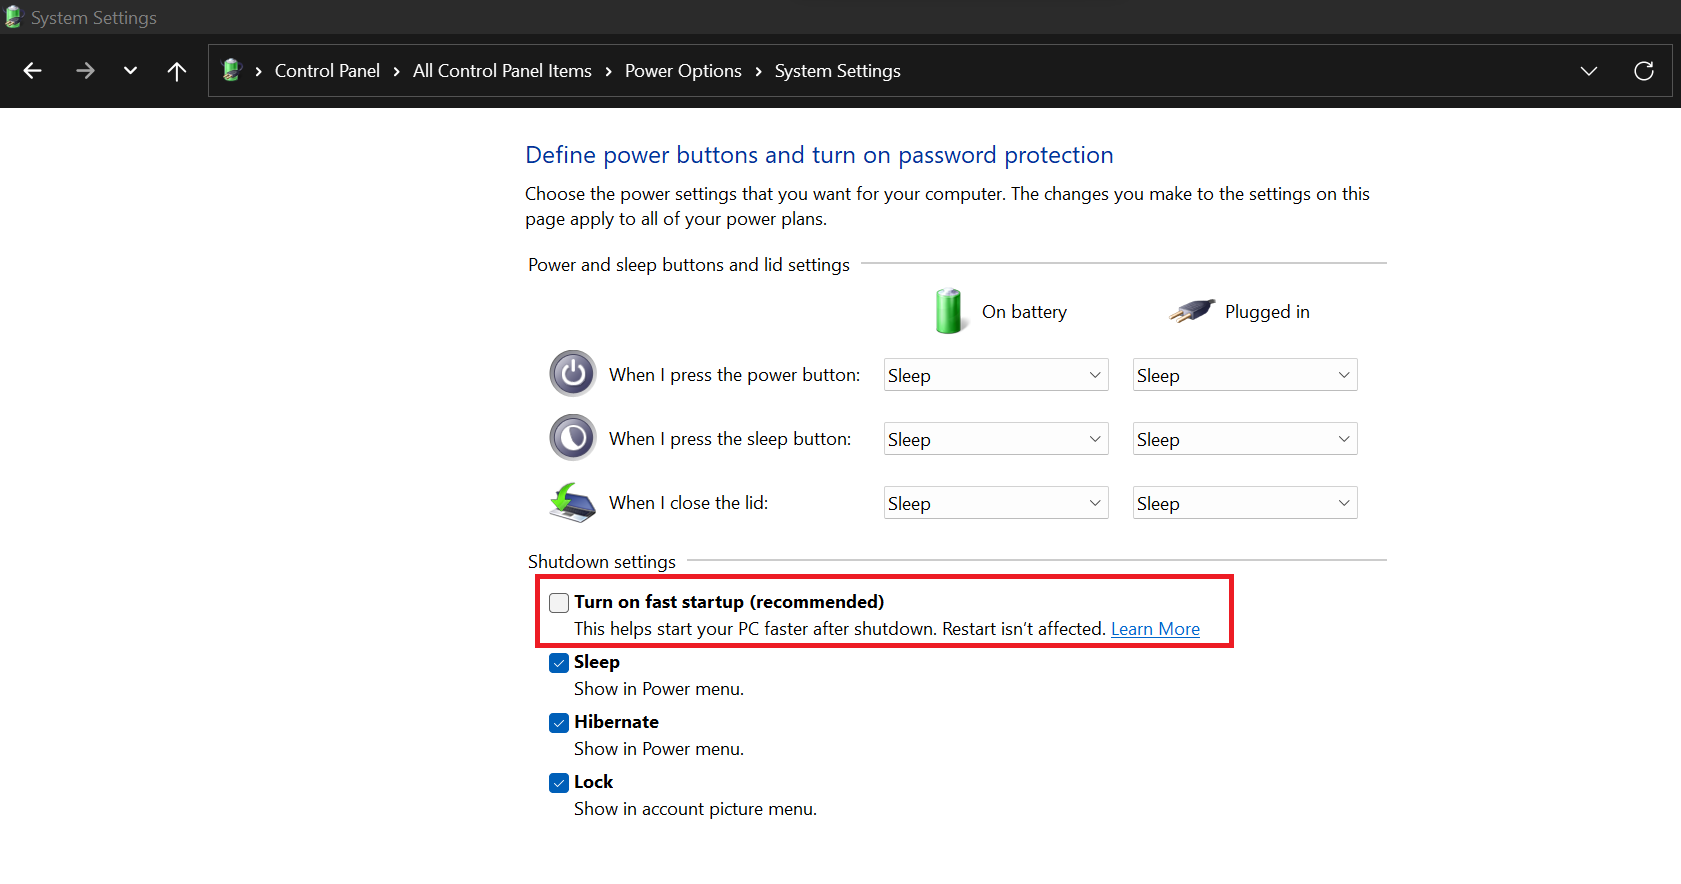Click the 'Hibernate' label text
Image resolution: width=1681 pixels, height=884 pixels.
point(616,722)
